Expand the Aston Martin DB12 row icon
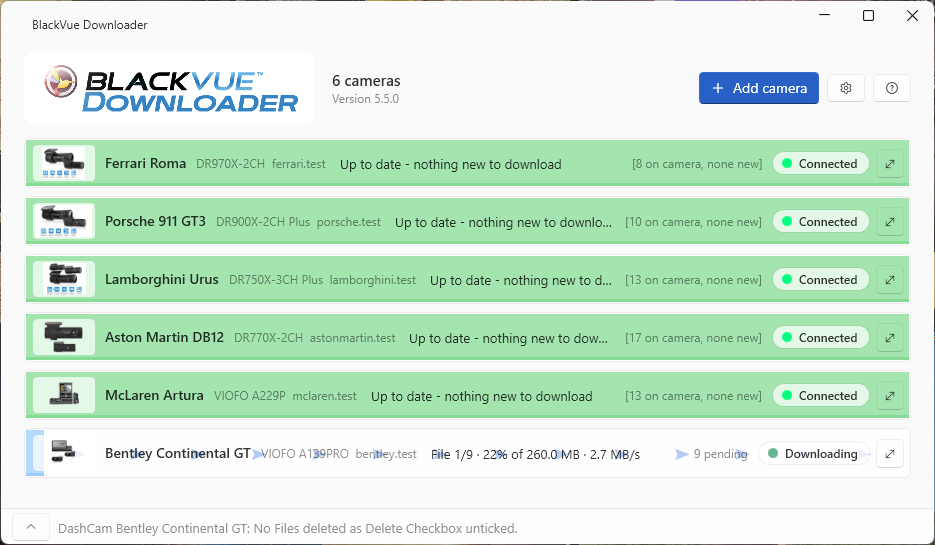 pyautogui.click(x=890, y=337)
